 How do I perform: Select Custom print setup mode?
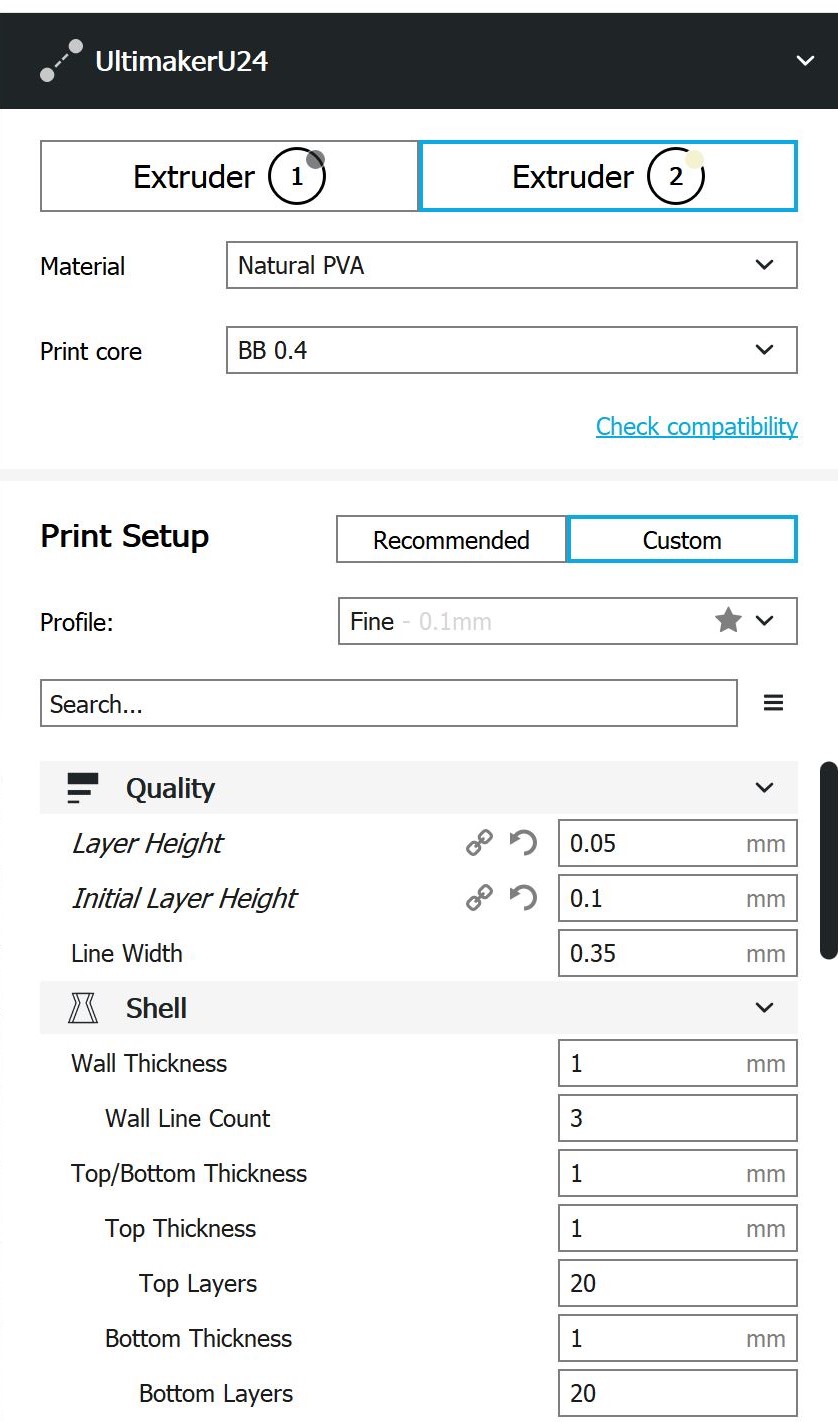682,540
